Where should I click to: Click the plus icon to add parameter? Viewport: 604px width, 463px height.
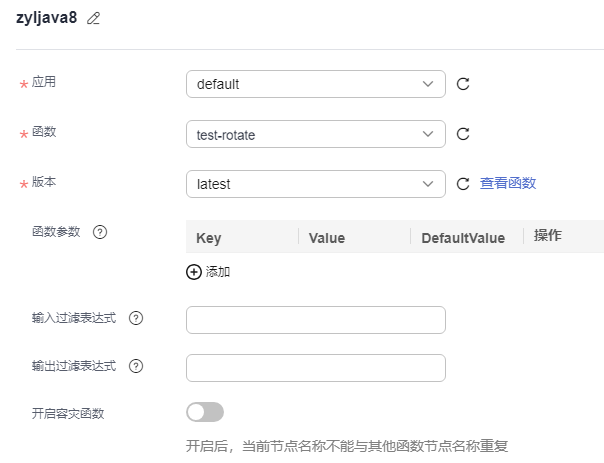click(x=194, y=272)
